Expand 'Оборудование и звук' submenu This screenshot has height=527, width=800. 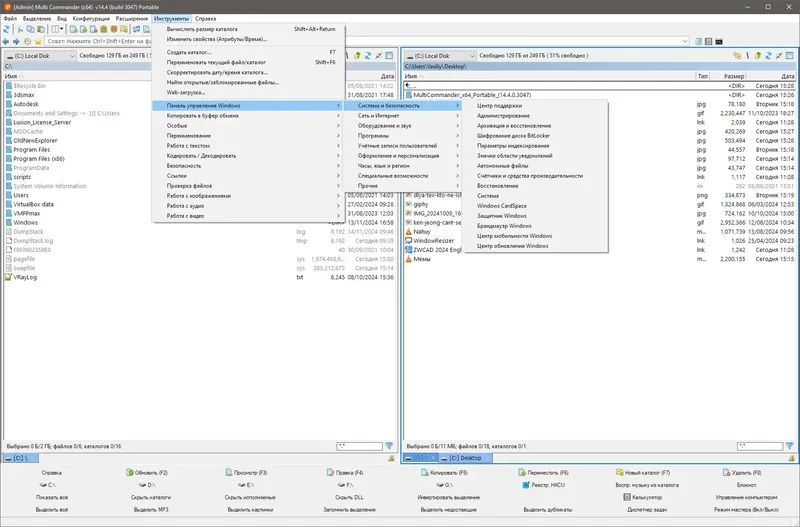coord(402,126)
